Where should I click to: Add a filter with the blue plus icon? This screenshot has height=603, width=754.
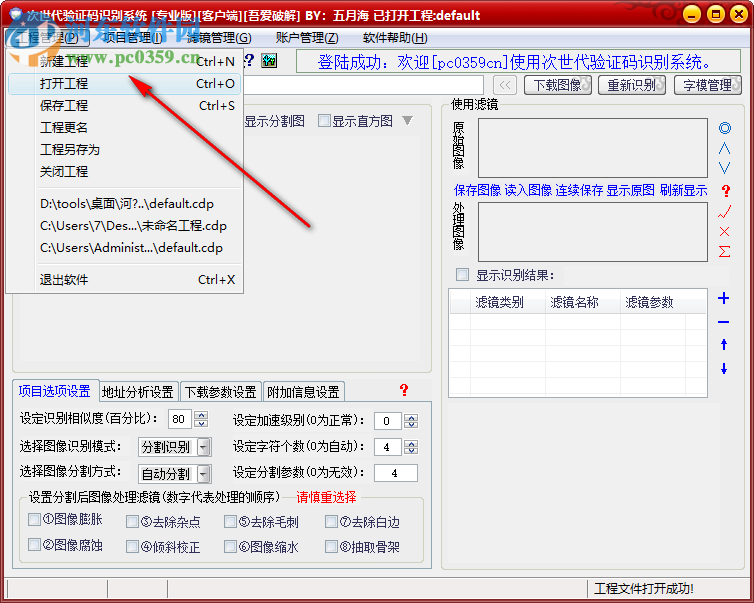pos(723,298)
